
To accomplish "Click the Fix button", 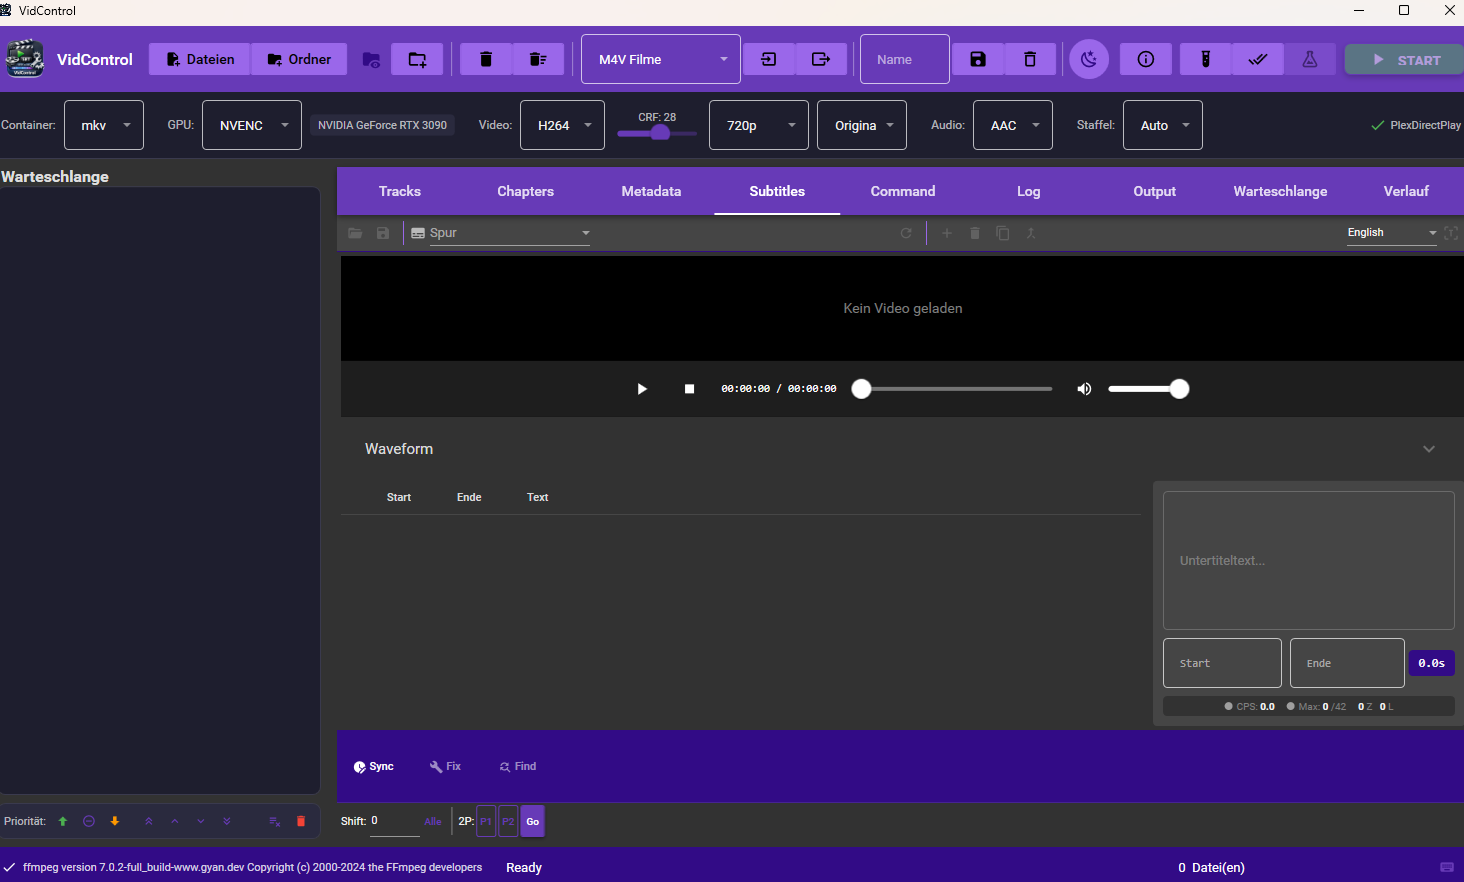I will tap(445, 766).
